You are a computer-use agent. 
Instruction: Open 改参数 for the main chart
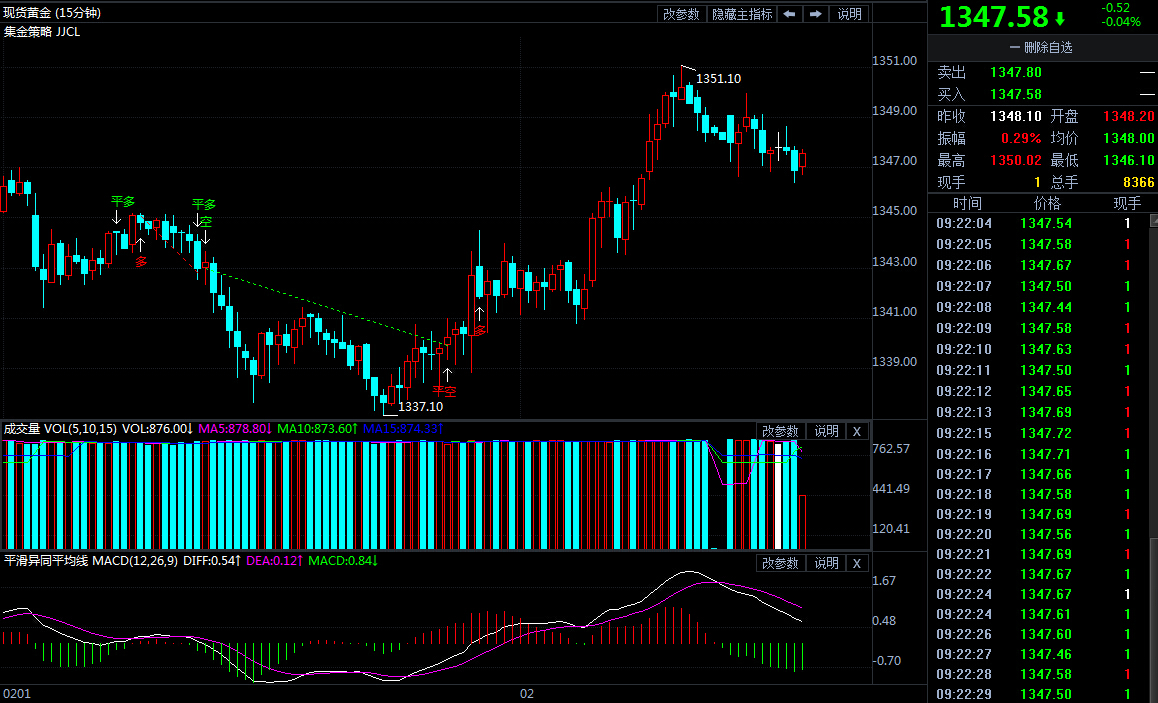click(x=681, y=14)
